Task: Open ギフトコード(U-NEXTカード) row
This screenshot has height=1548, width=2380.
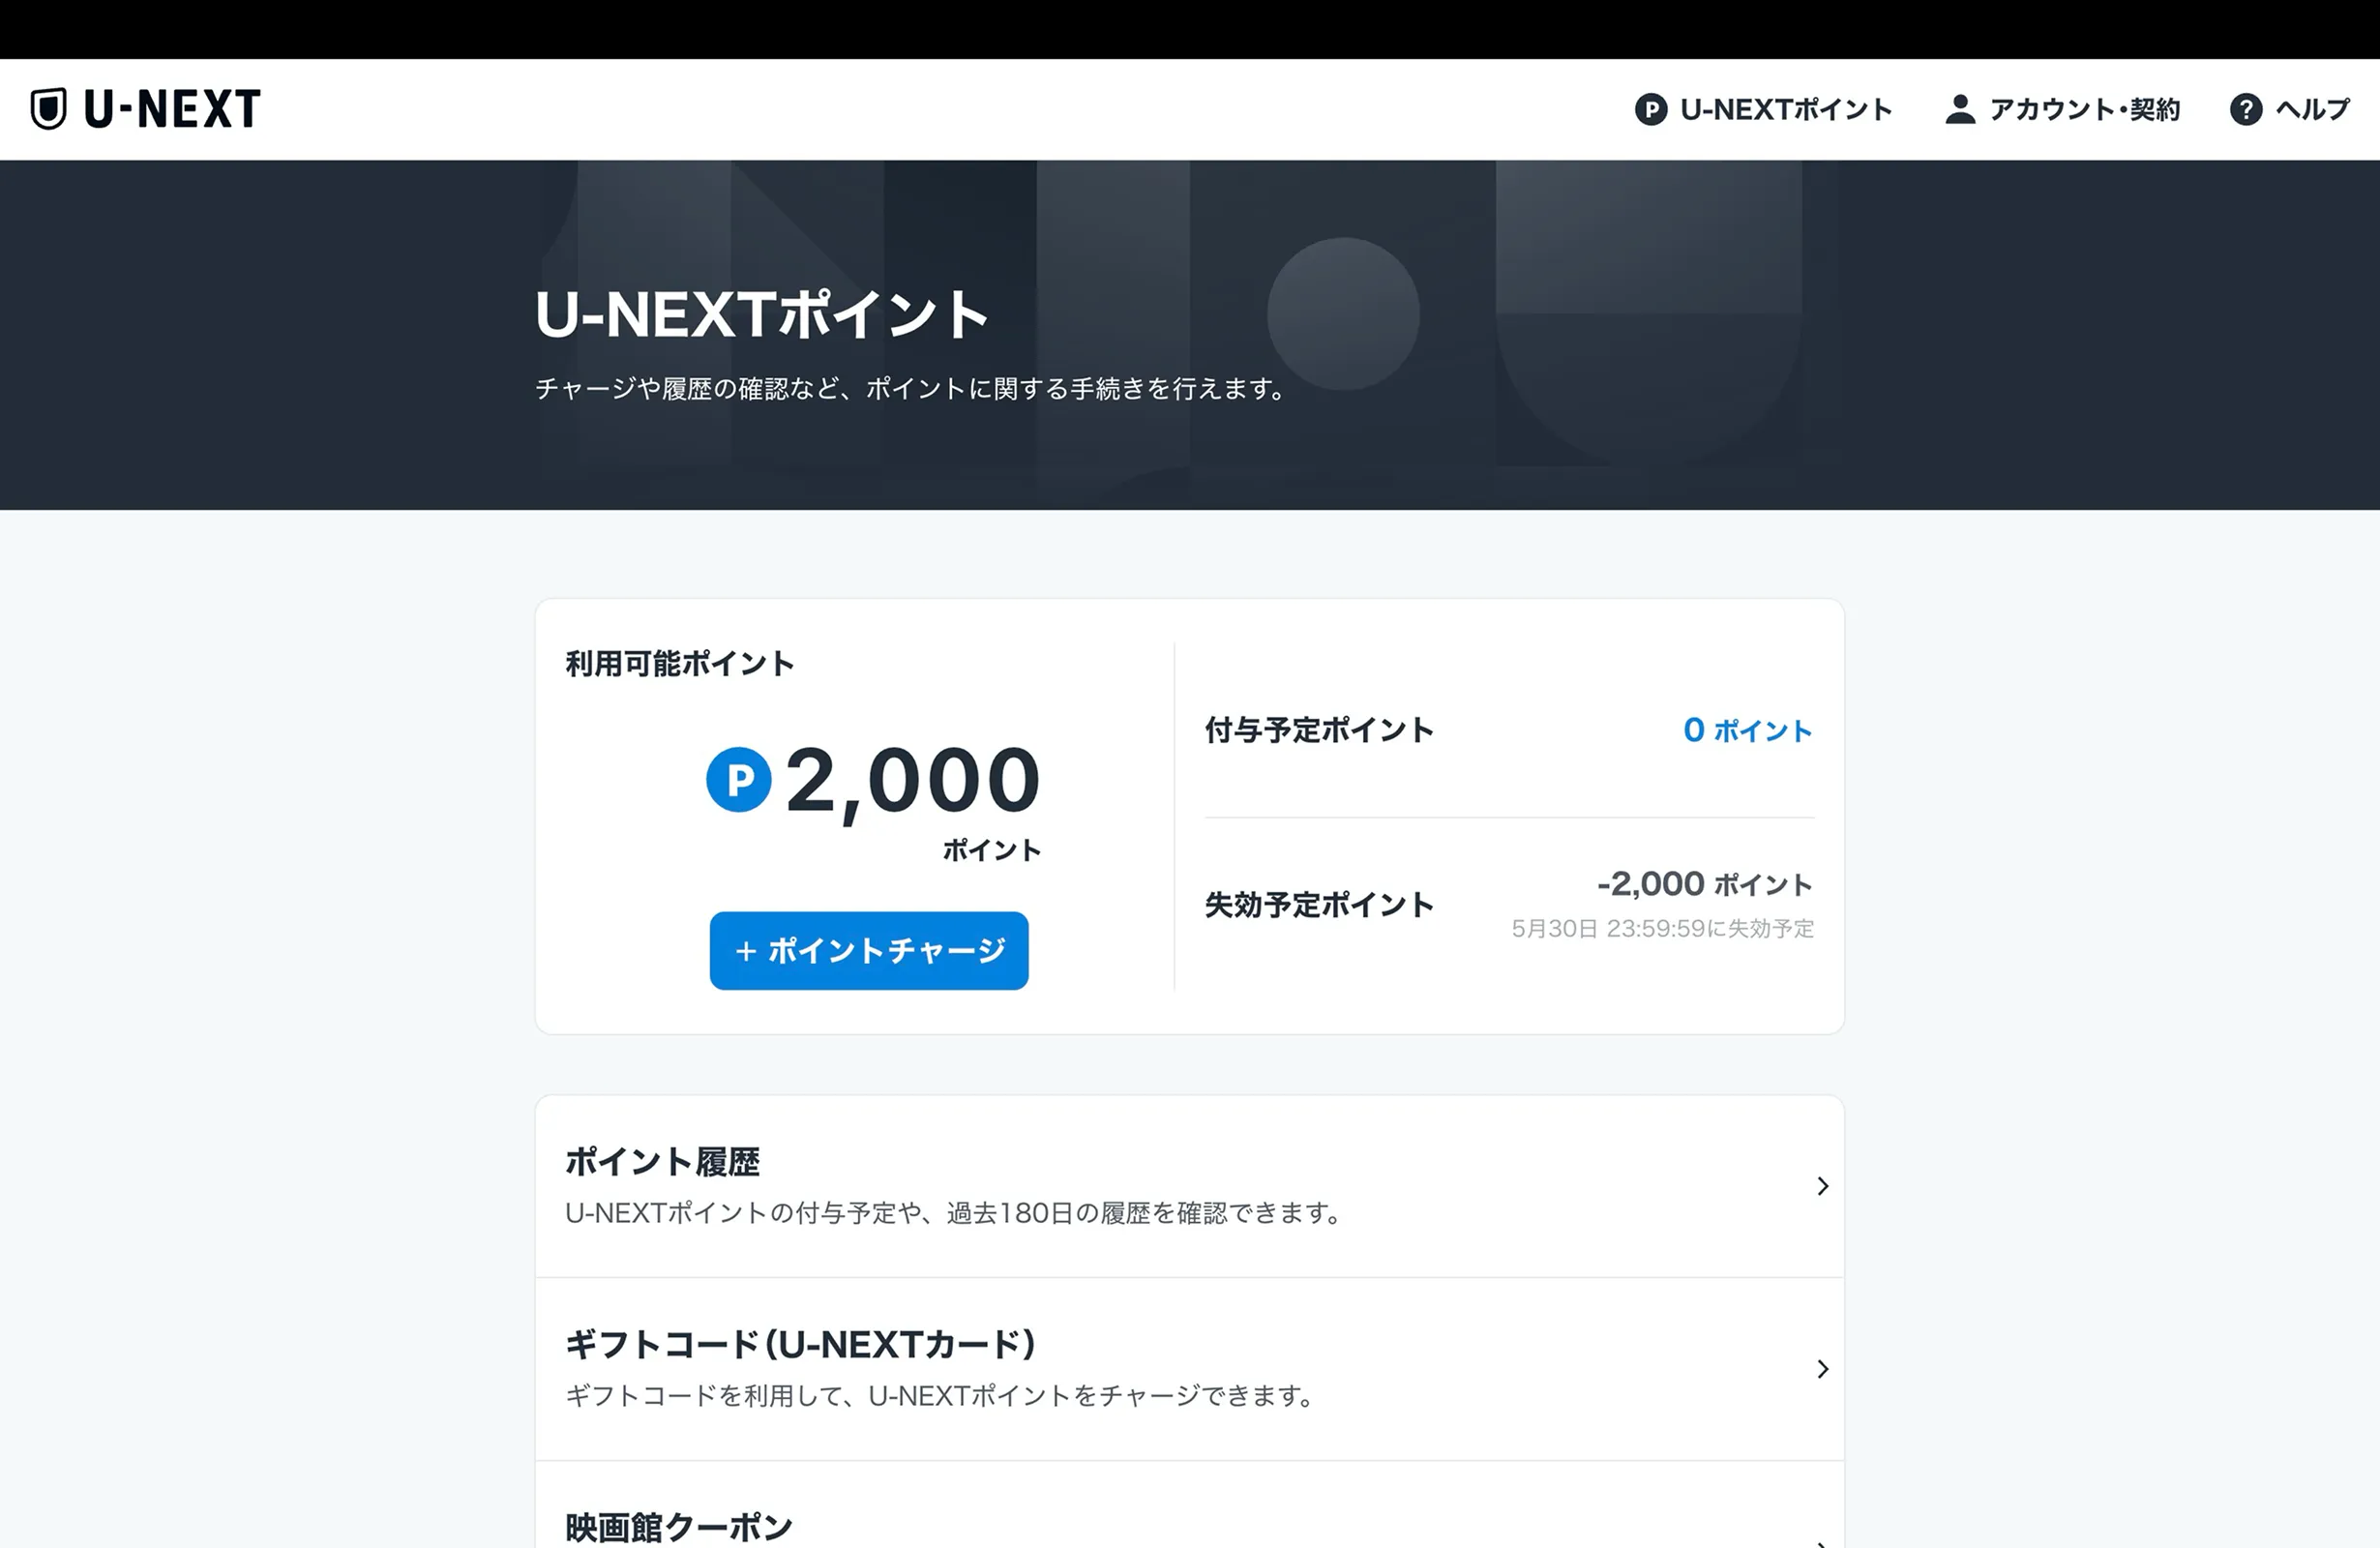Action: coord(1190,1369)
